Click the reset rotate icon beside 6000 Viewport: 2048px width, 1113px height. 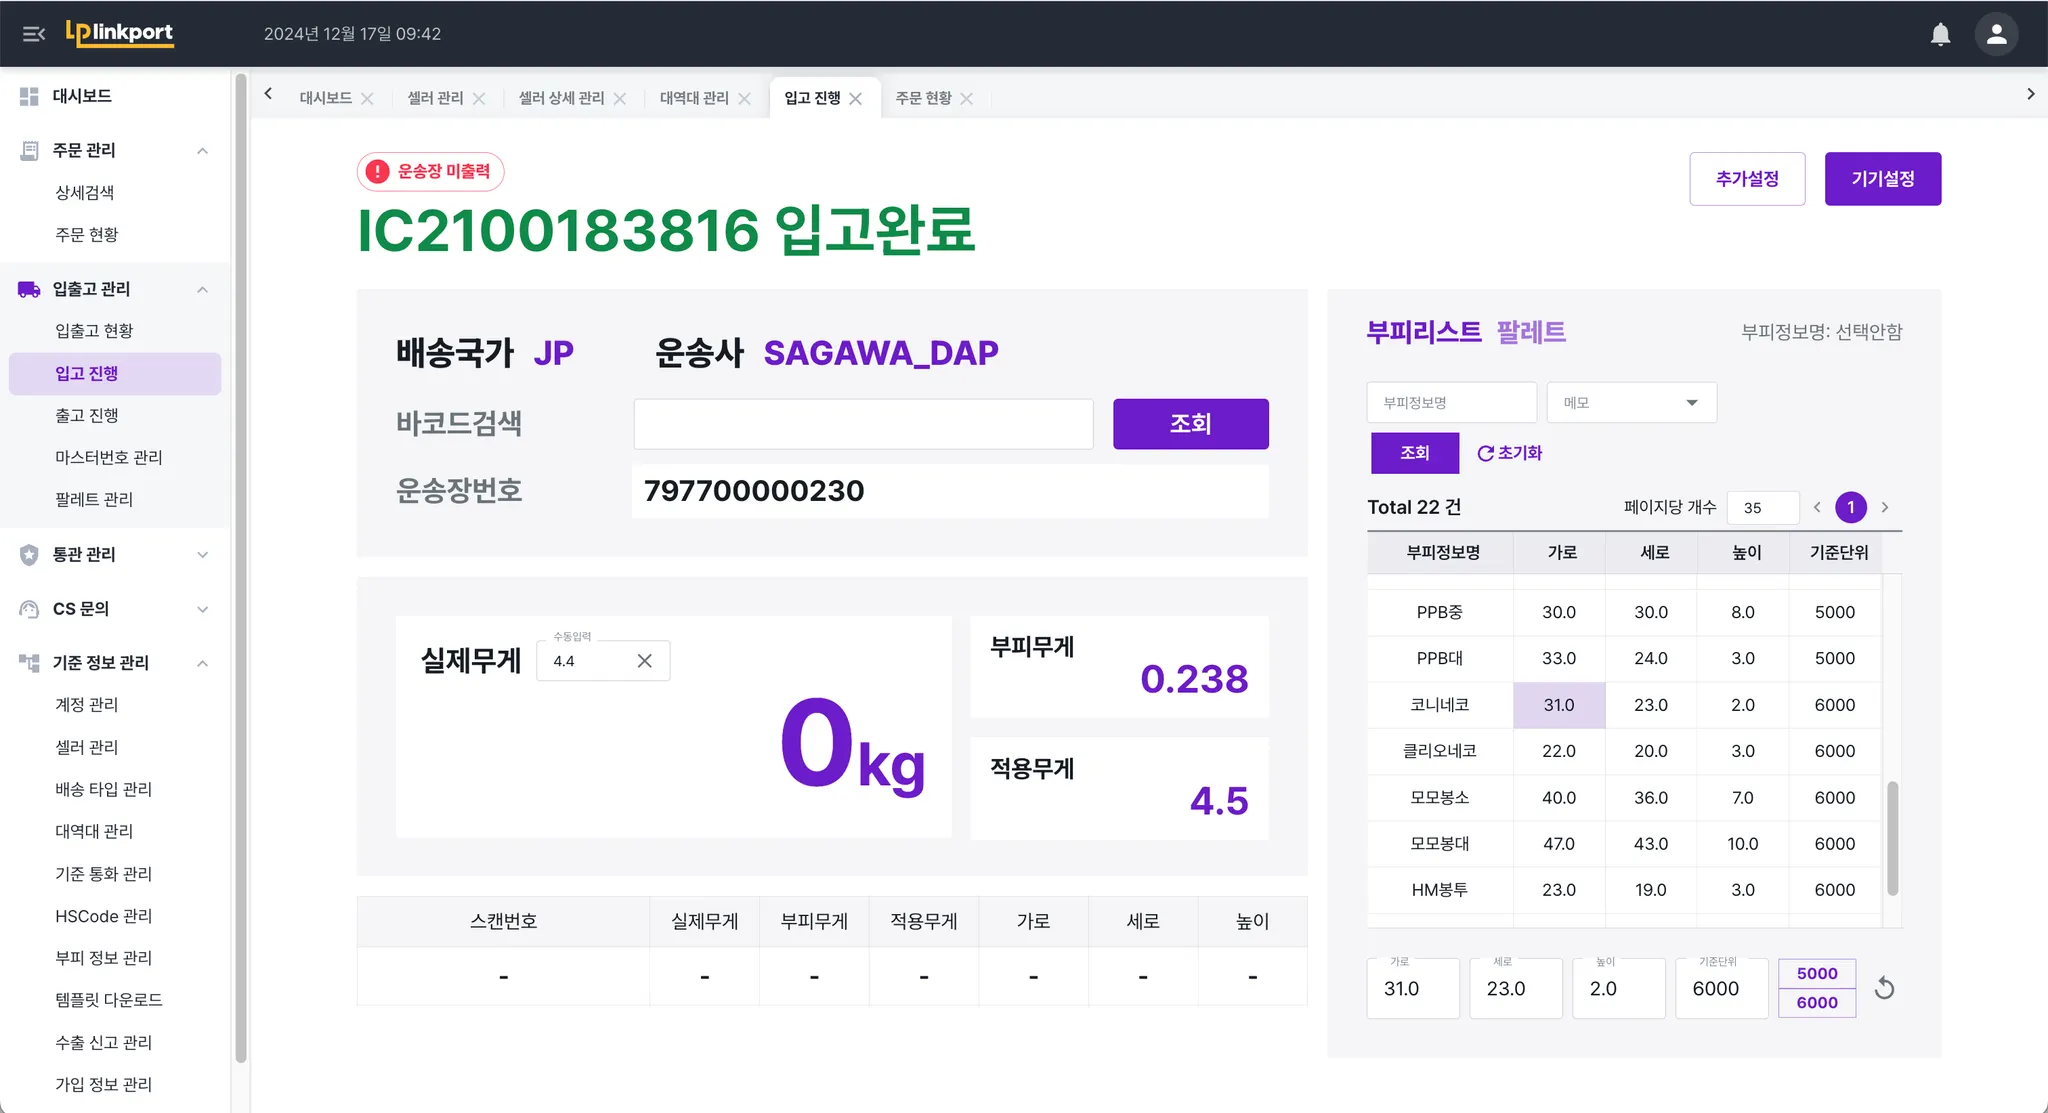pyautogui.click(x=1884, y=988)
